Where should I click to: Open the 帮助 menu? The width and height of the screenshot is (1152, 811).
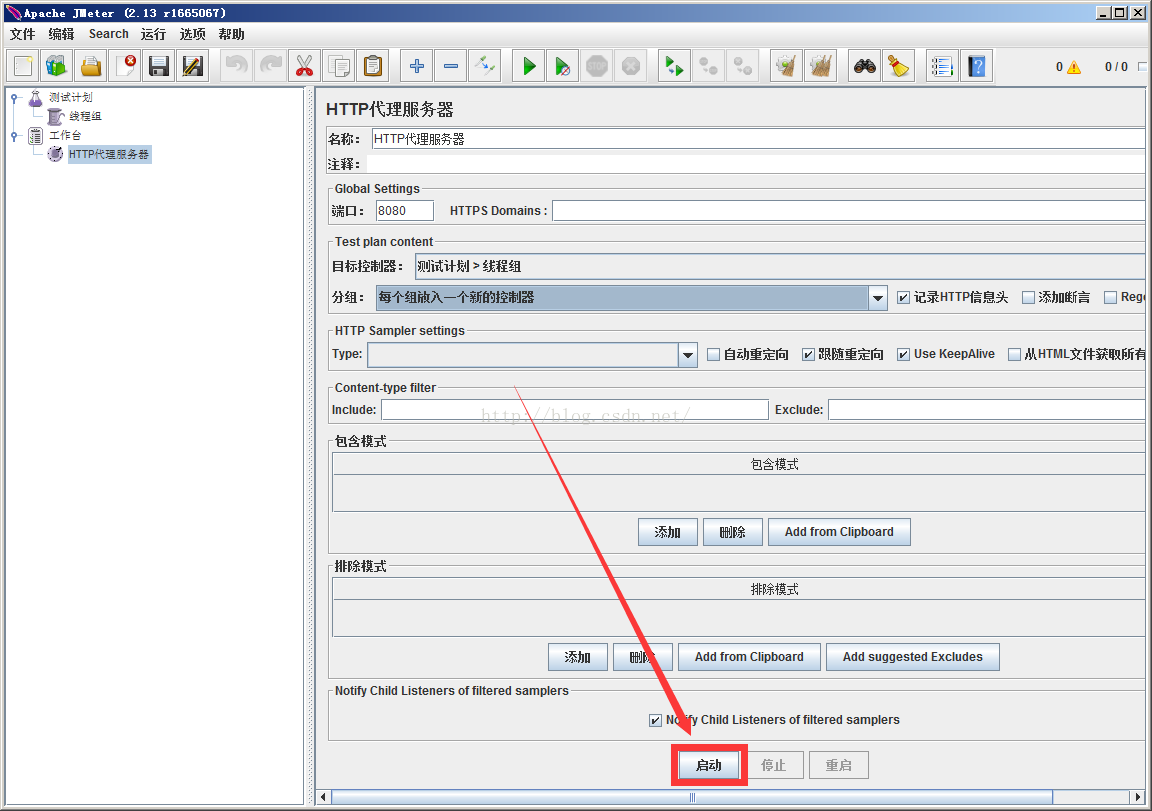[231, 34]
